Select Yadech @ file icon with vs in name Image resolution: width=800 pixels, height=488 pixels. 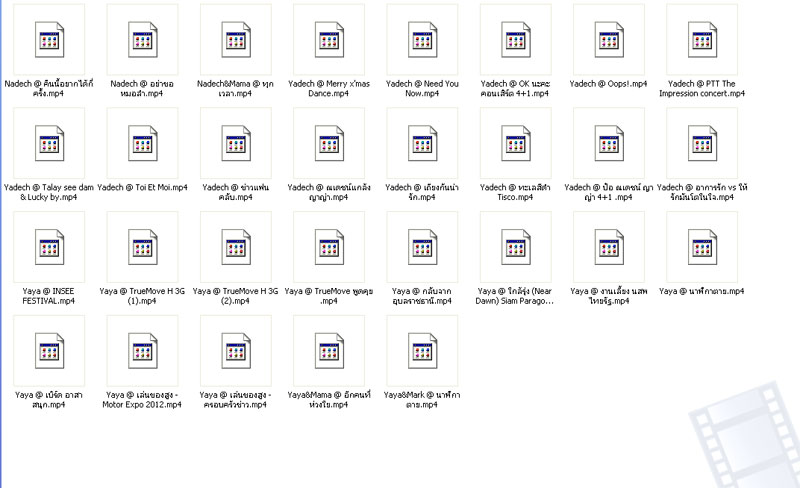click(x=703, y=143)
